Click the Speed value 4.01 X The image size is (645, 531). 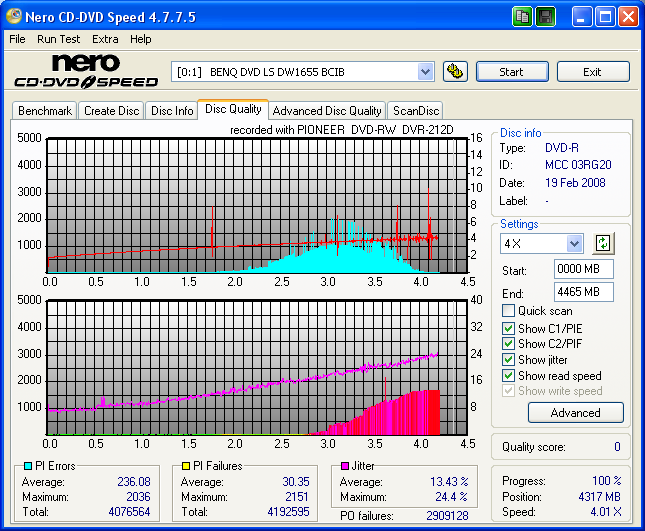coord(606,512)
